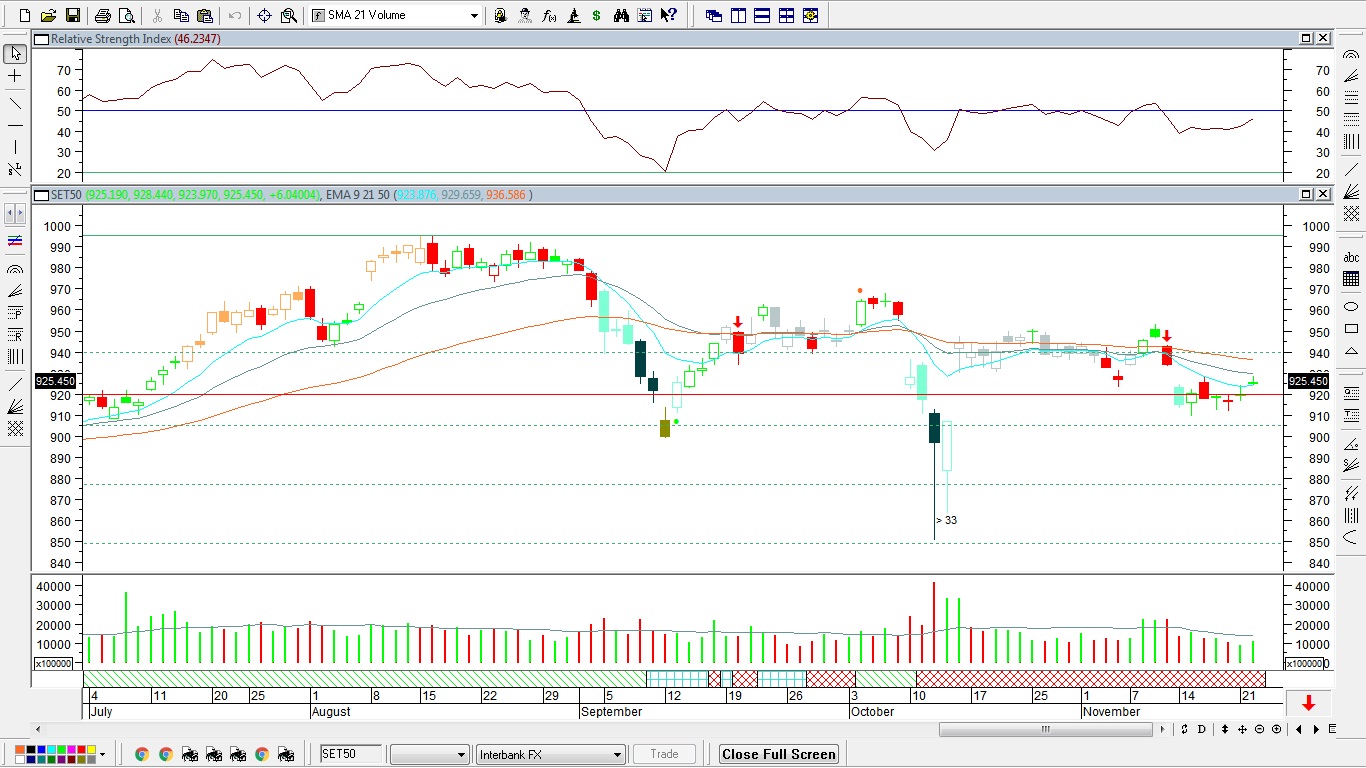Click the Paste clipboard icon
The image size is (1366, 768).
click(205, 15)
